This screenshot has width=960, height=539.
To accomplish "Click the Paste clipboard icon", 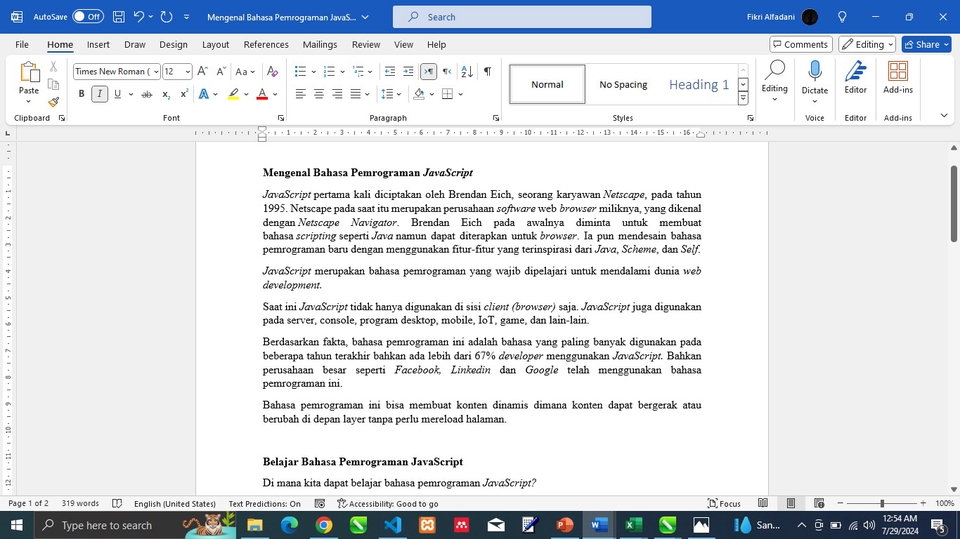I will pos(29,72).
